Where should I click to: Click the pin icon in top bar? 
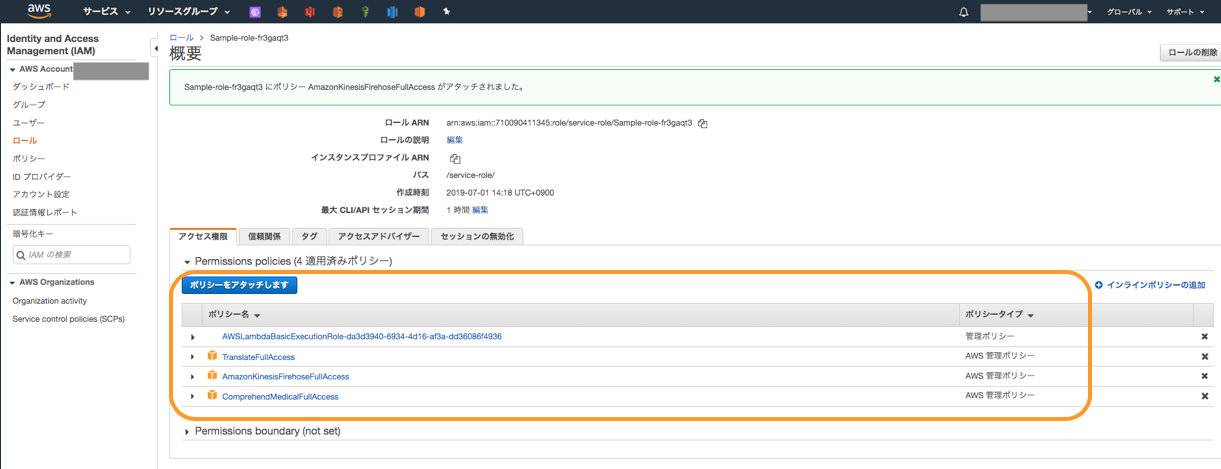446,12
